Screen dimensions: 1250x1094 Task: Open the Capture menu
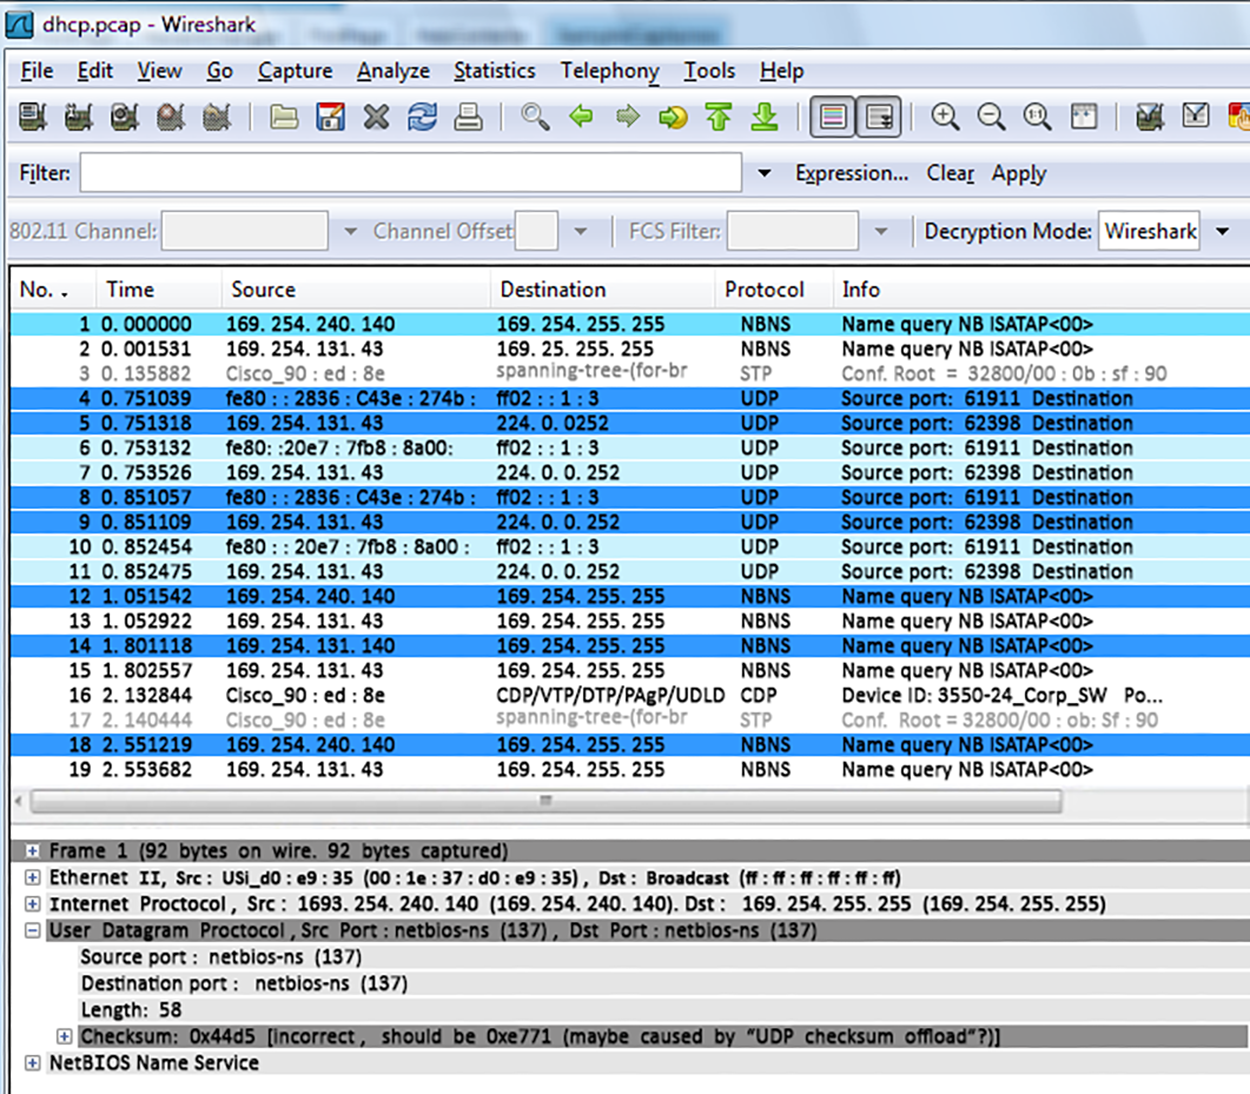[295, 71]
